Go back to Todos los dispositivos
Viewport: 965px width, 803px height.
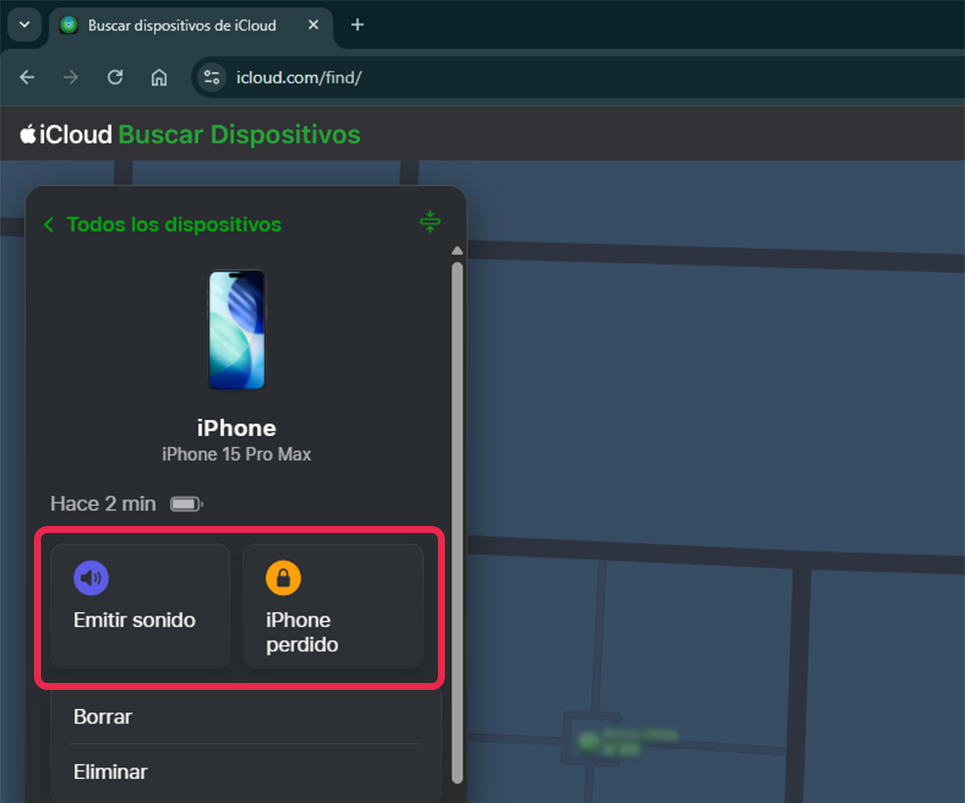click(162, 225)
